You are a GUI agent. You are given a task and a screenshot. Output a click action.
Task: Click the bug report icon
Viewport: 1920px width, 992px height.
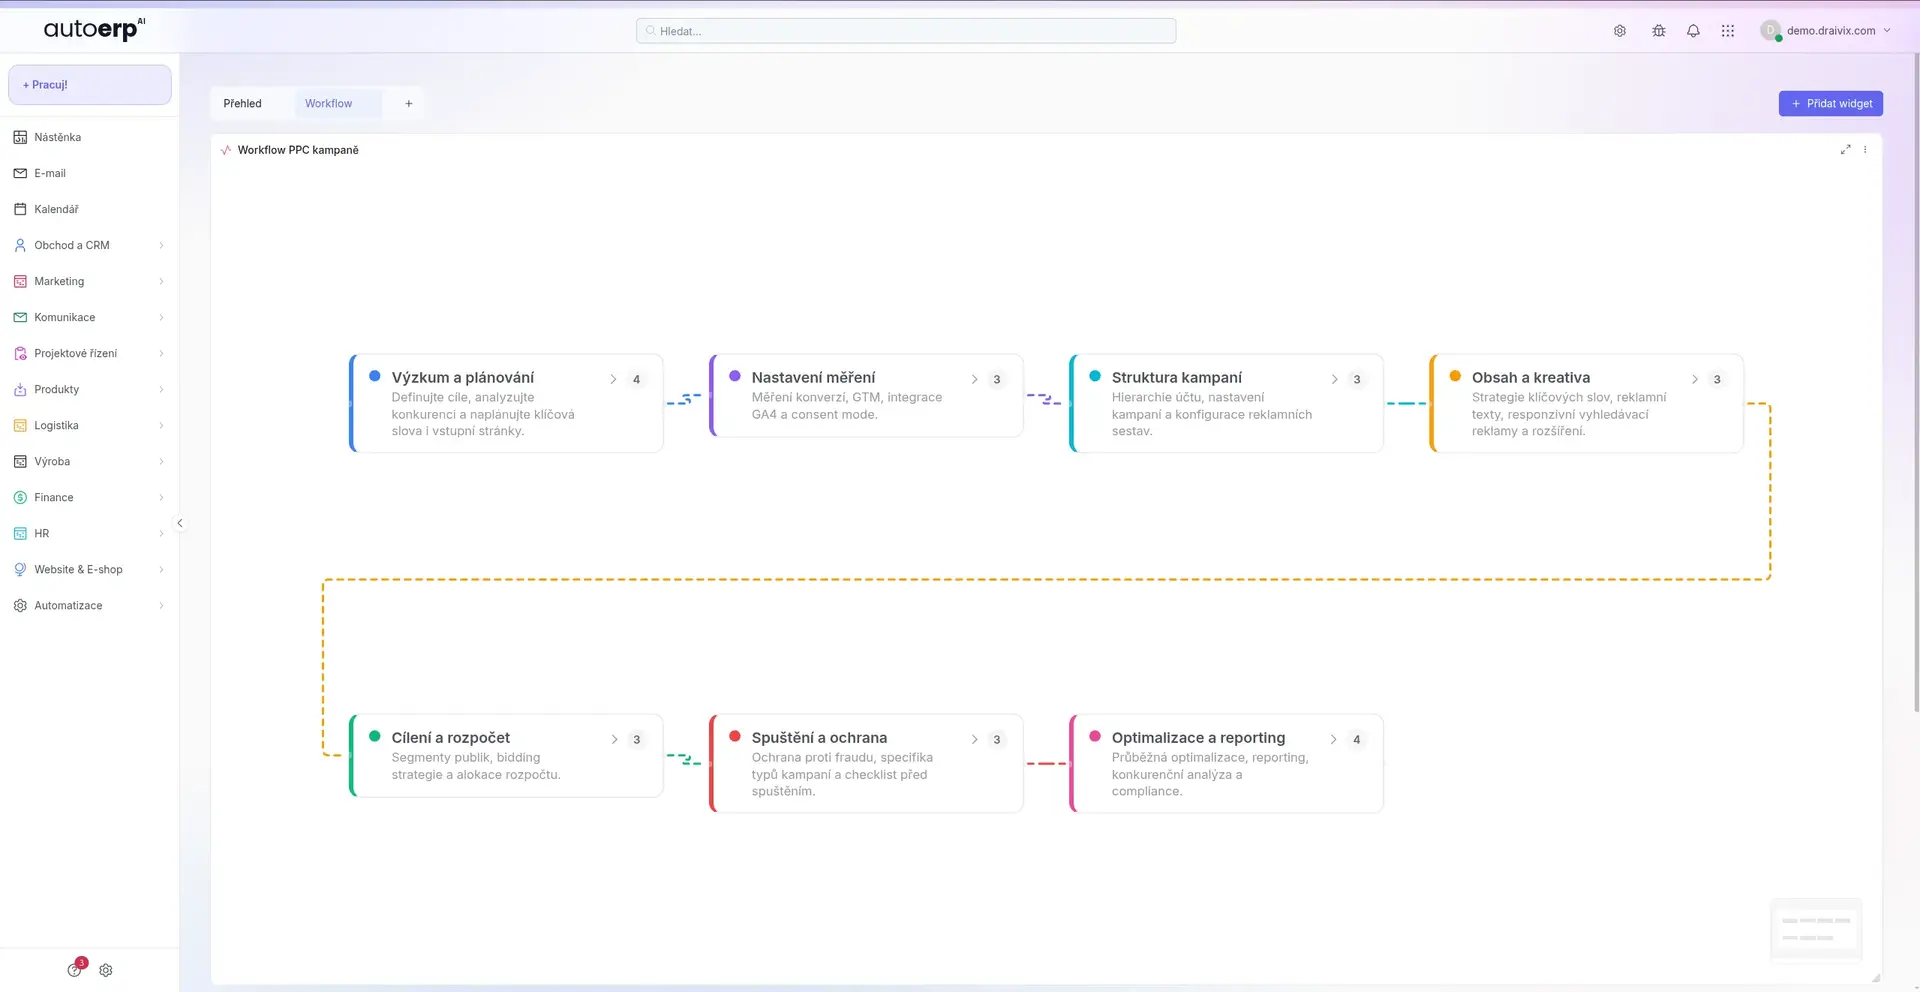coord(1659,31)
